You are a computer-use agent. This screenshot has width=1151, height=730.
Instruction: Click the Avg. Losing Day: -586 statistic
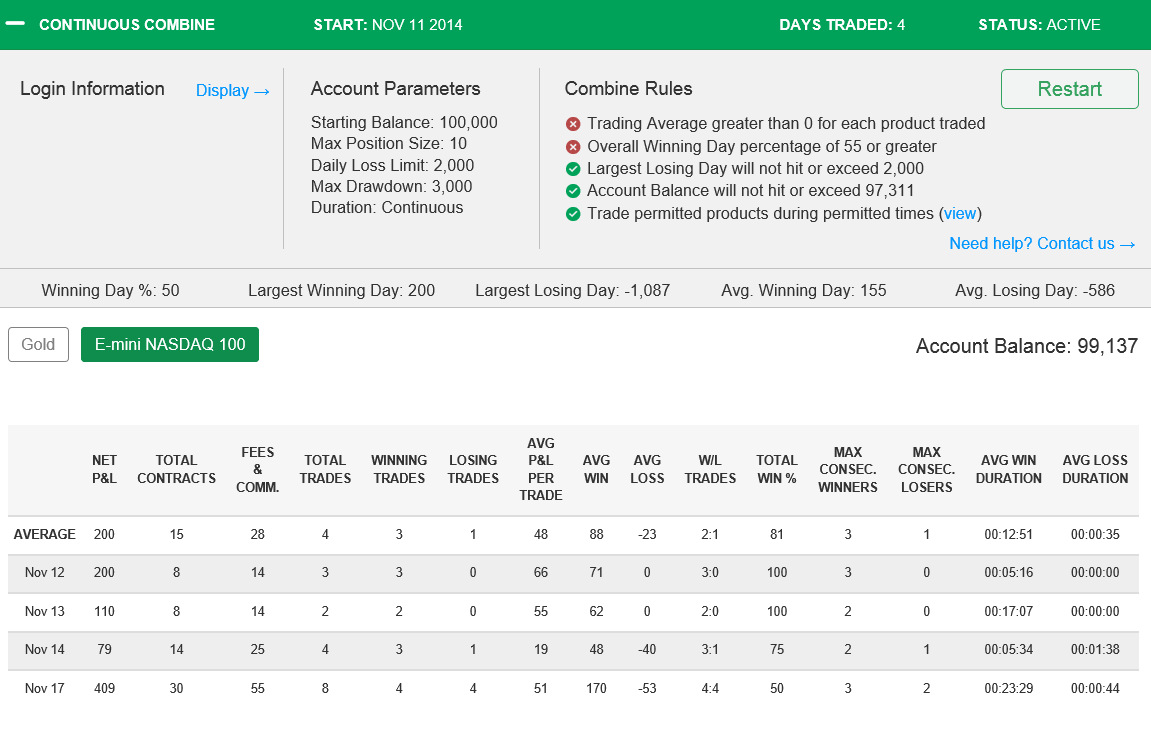pyautogui.click(x=1035, y=290)
